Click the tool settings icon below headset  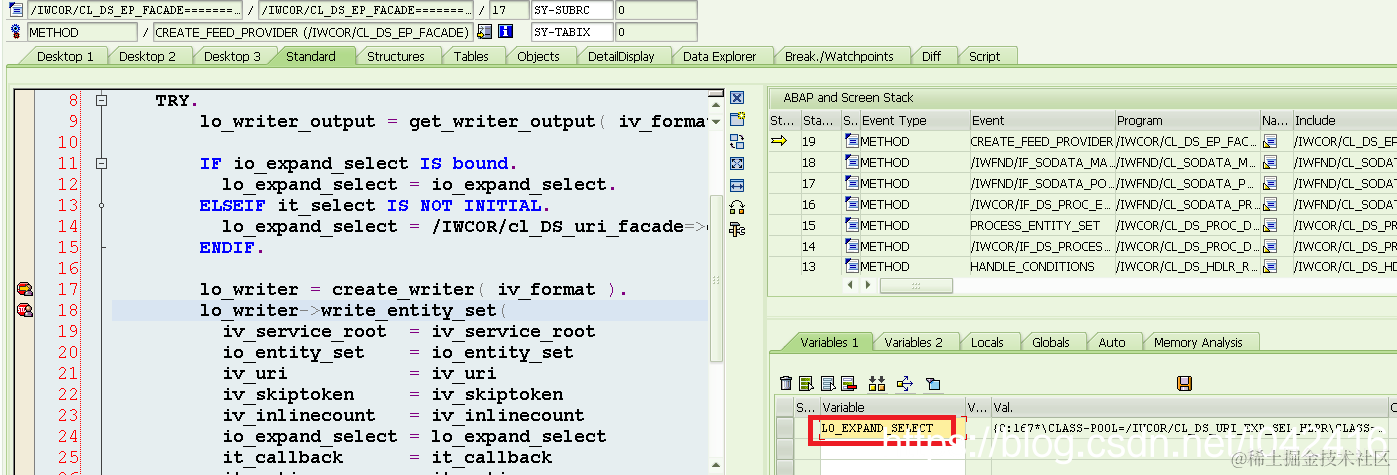tap(737, 229)
